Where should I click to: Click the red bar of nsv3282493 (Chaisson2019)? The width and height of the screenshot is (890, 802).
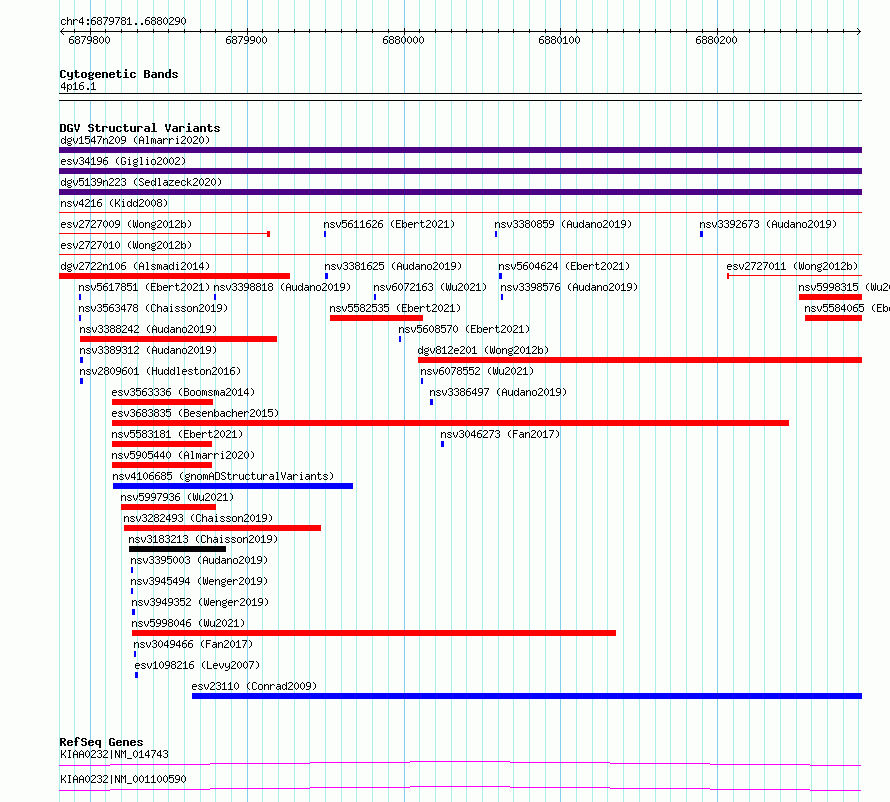(222, 528)
